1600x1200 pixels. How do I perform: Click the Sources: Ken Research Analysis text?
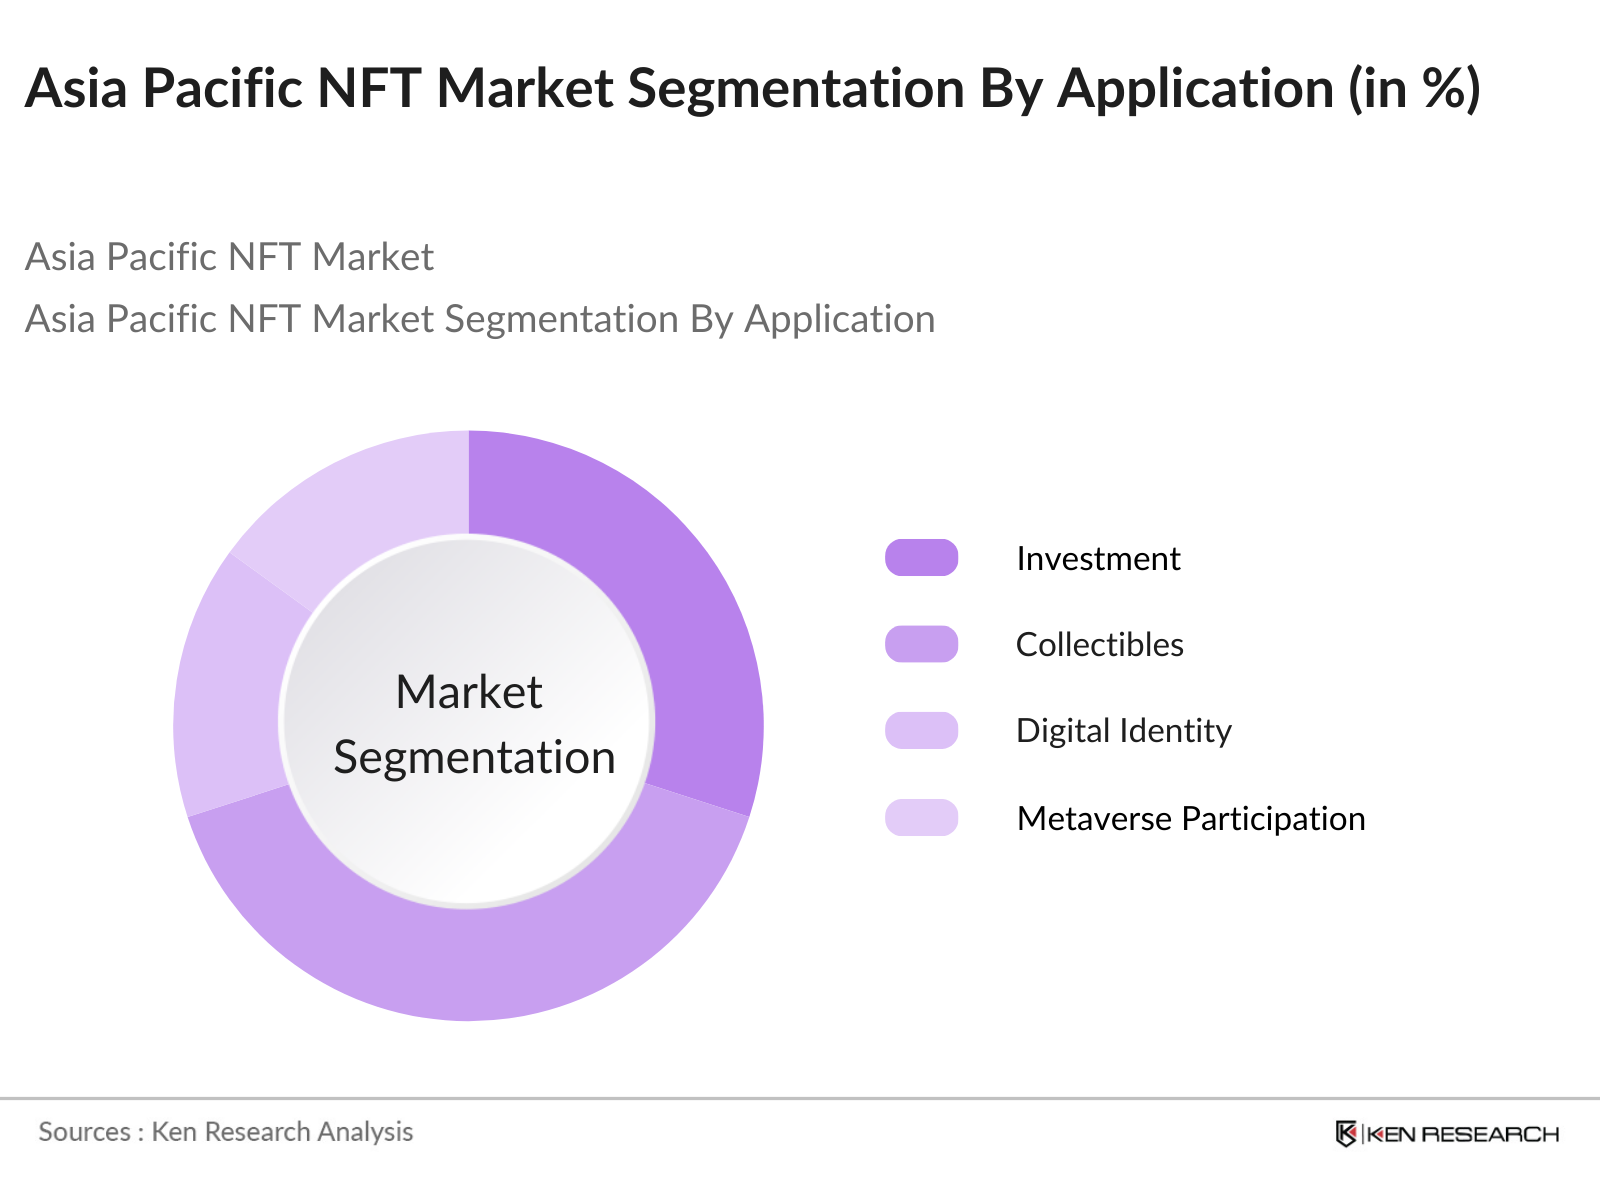(x=226, y=1132)
